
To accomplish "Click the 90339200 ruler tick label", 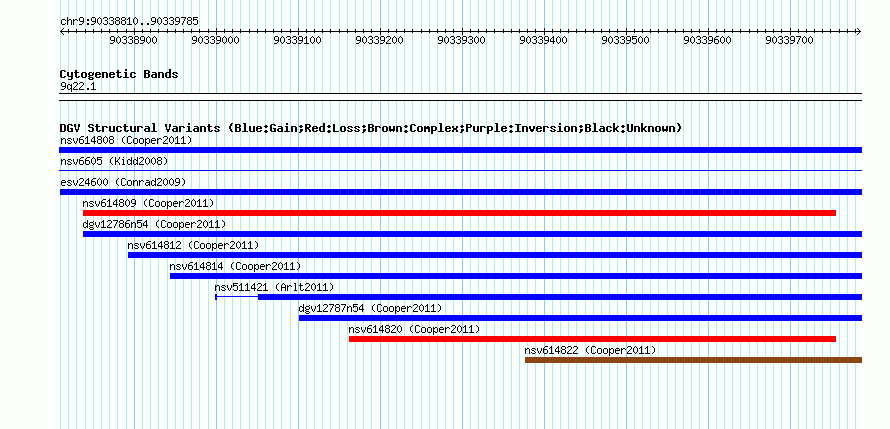I will click(x=380, y=40).
